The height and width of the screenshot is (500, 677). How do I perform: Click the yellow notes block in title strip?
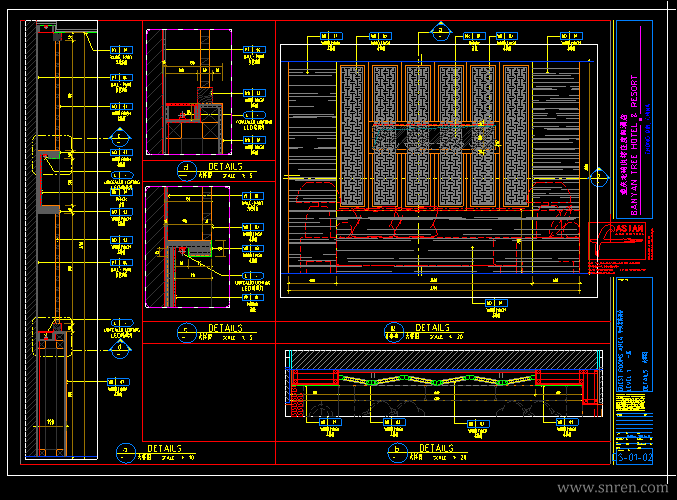(630, 403)
